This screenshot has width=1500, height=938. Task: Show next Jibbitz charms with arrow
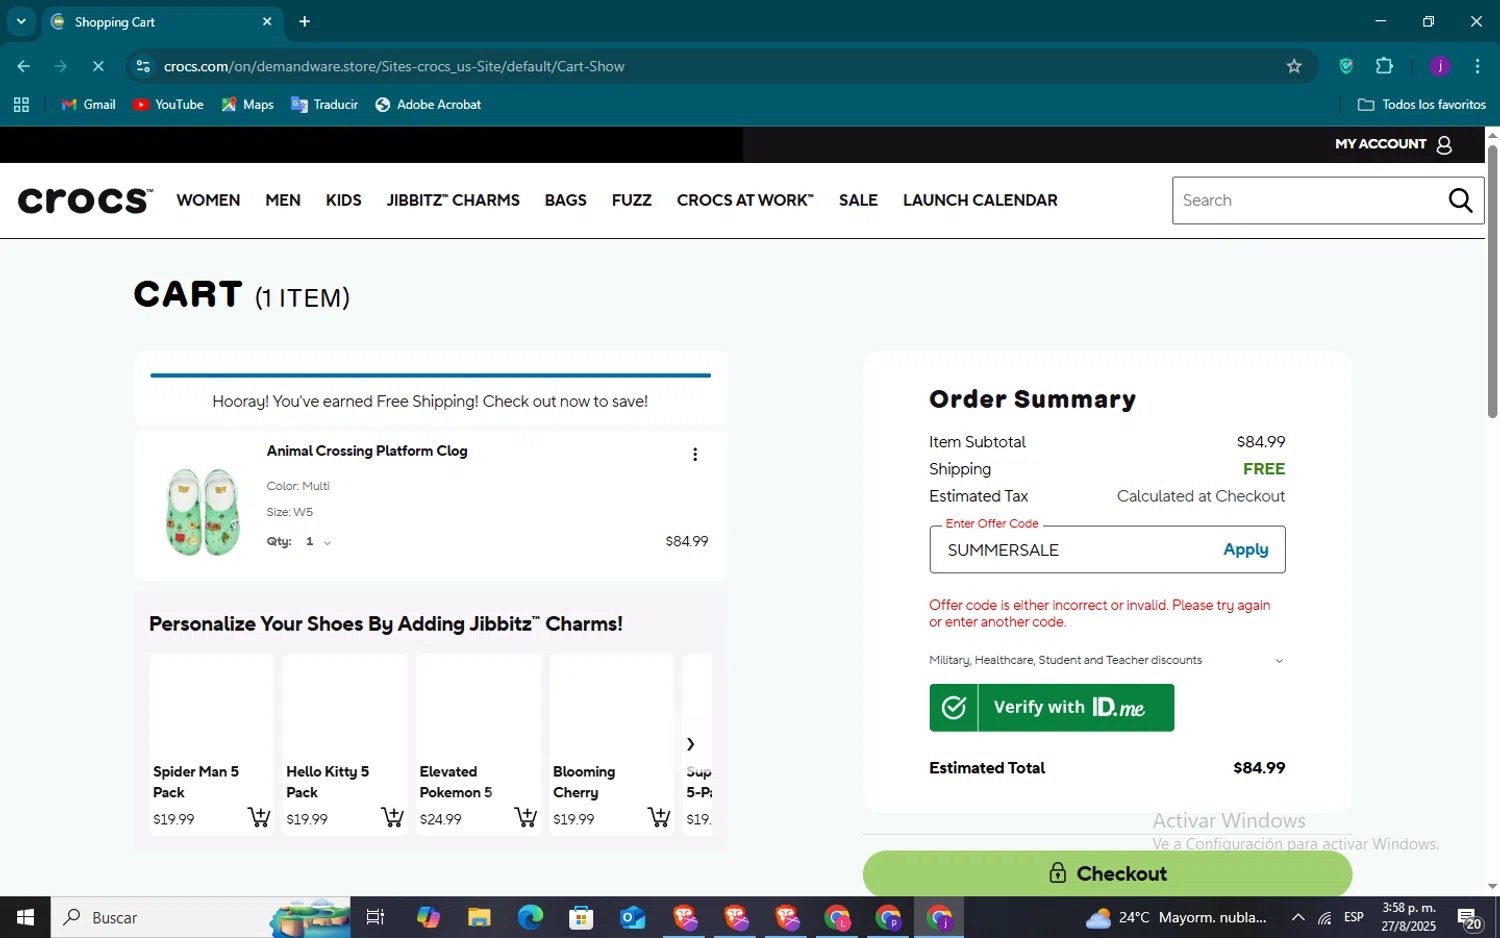click(x=690, y=743)
